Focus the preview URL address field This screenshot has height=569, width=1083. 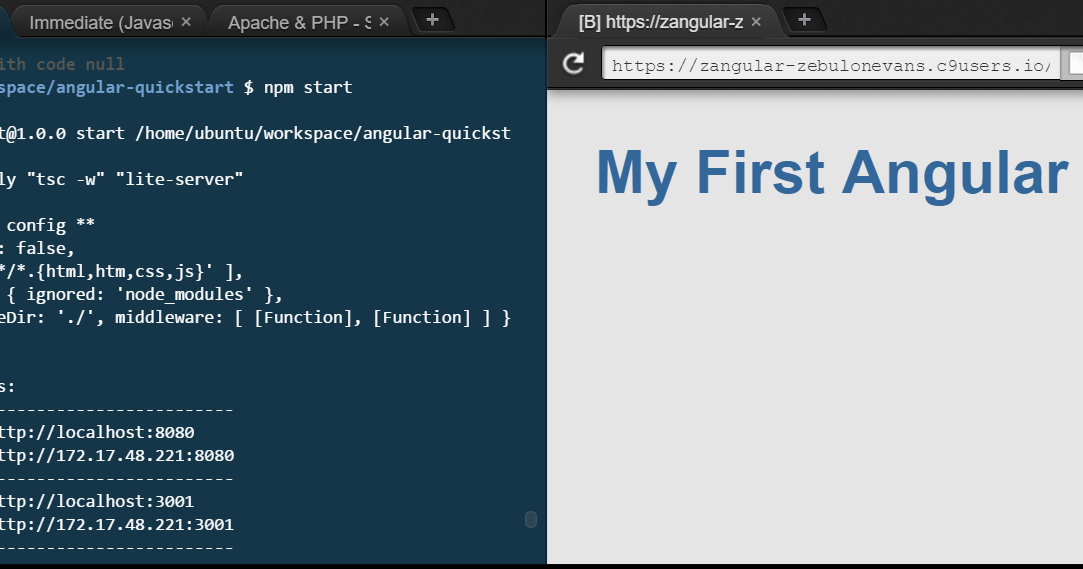point(830,66)
